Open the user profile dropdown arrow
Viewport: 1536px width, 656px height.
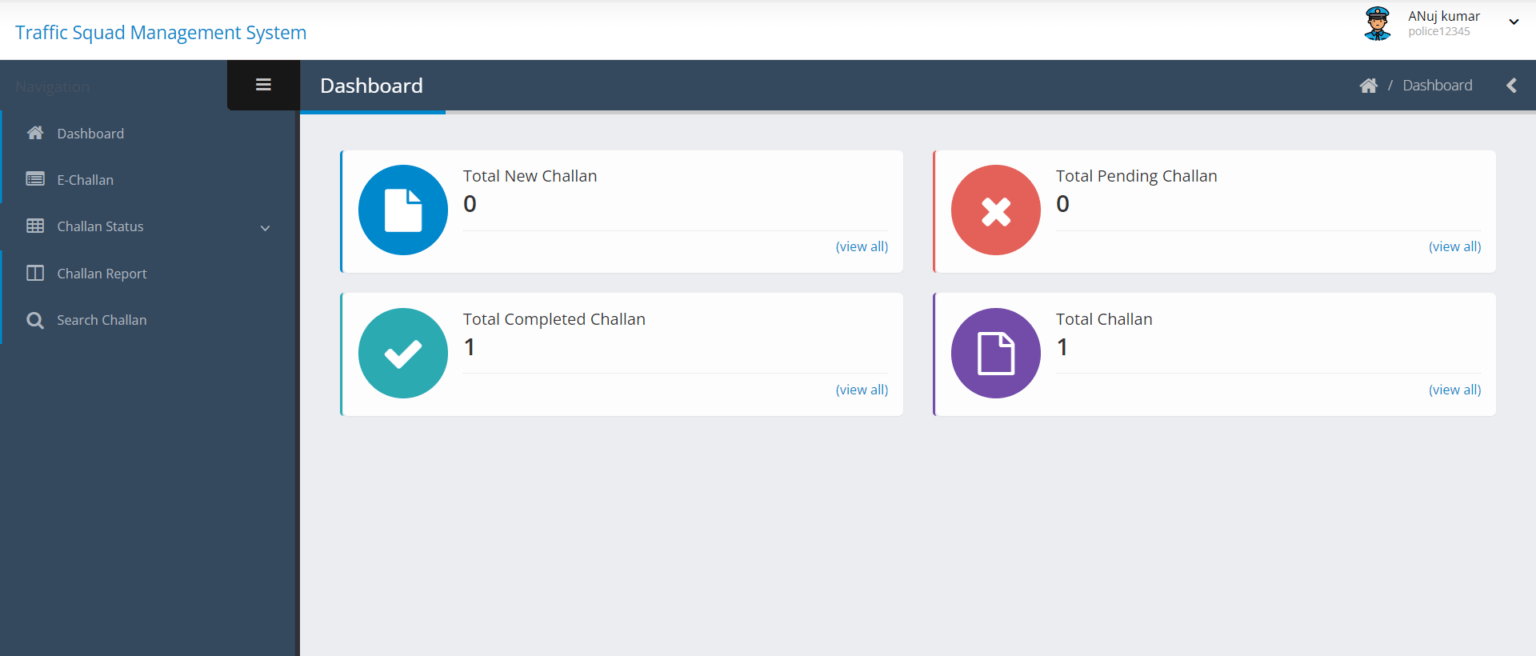(1514, 23)
